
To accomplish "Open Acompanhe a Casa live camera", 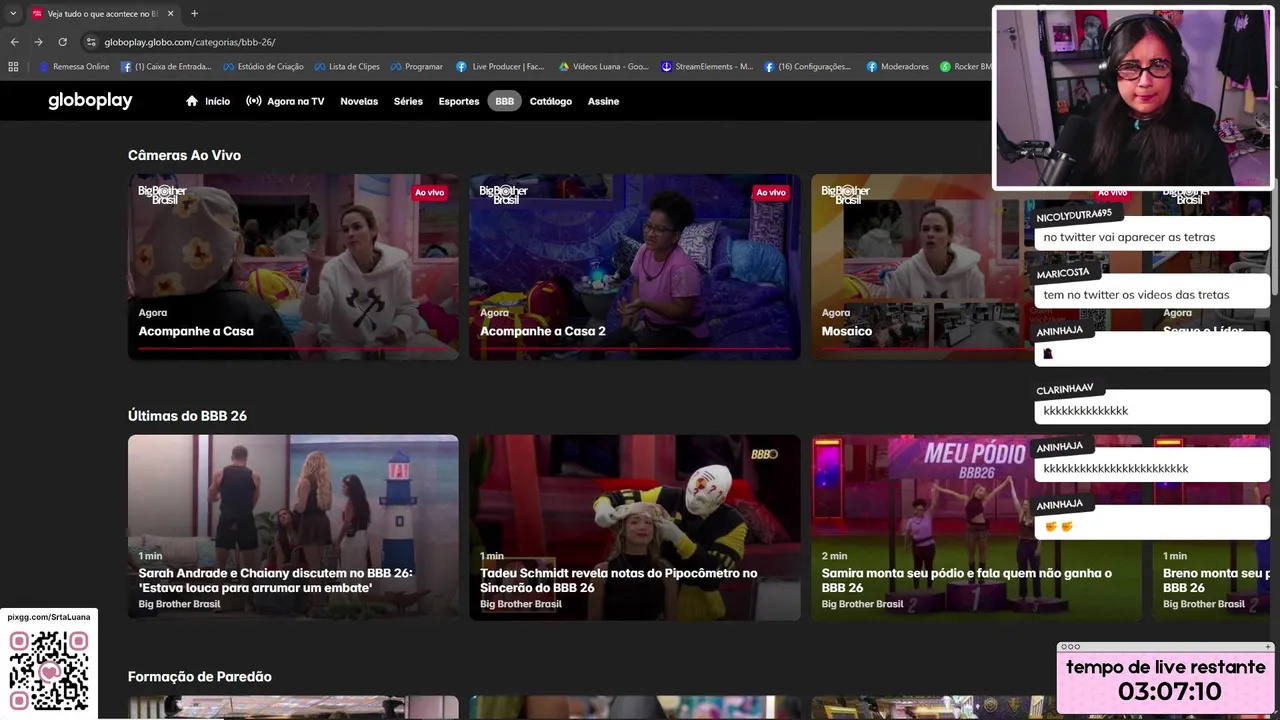I will click(293, 267).
